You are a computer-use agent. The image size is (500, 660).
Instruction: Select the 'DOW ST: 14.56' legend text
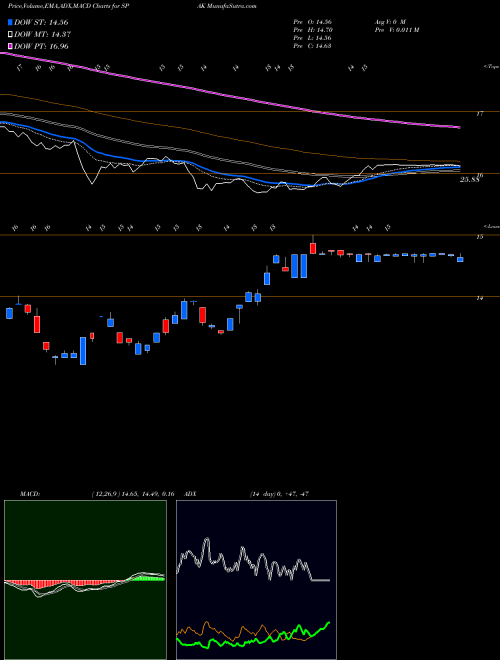pyautogui.click(x=41, y=22)
